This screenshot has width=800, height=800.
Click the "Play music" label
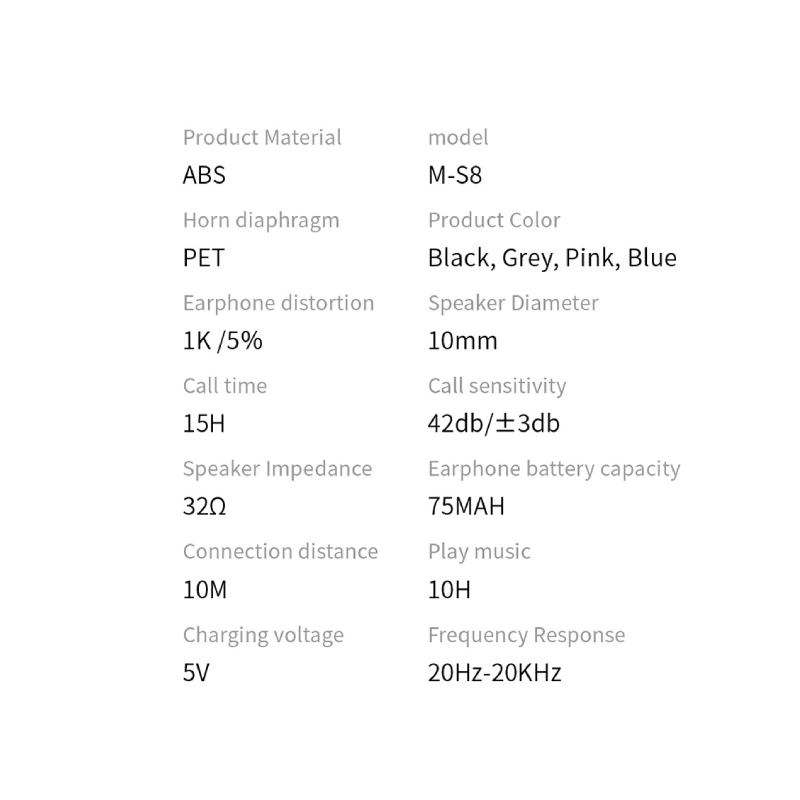(479, 552)
